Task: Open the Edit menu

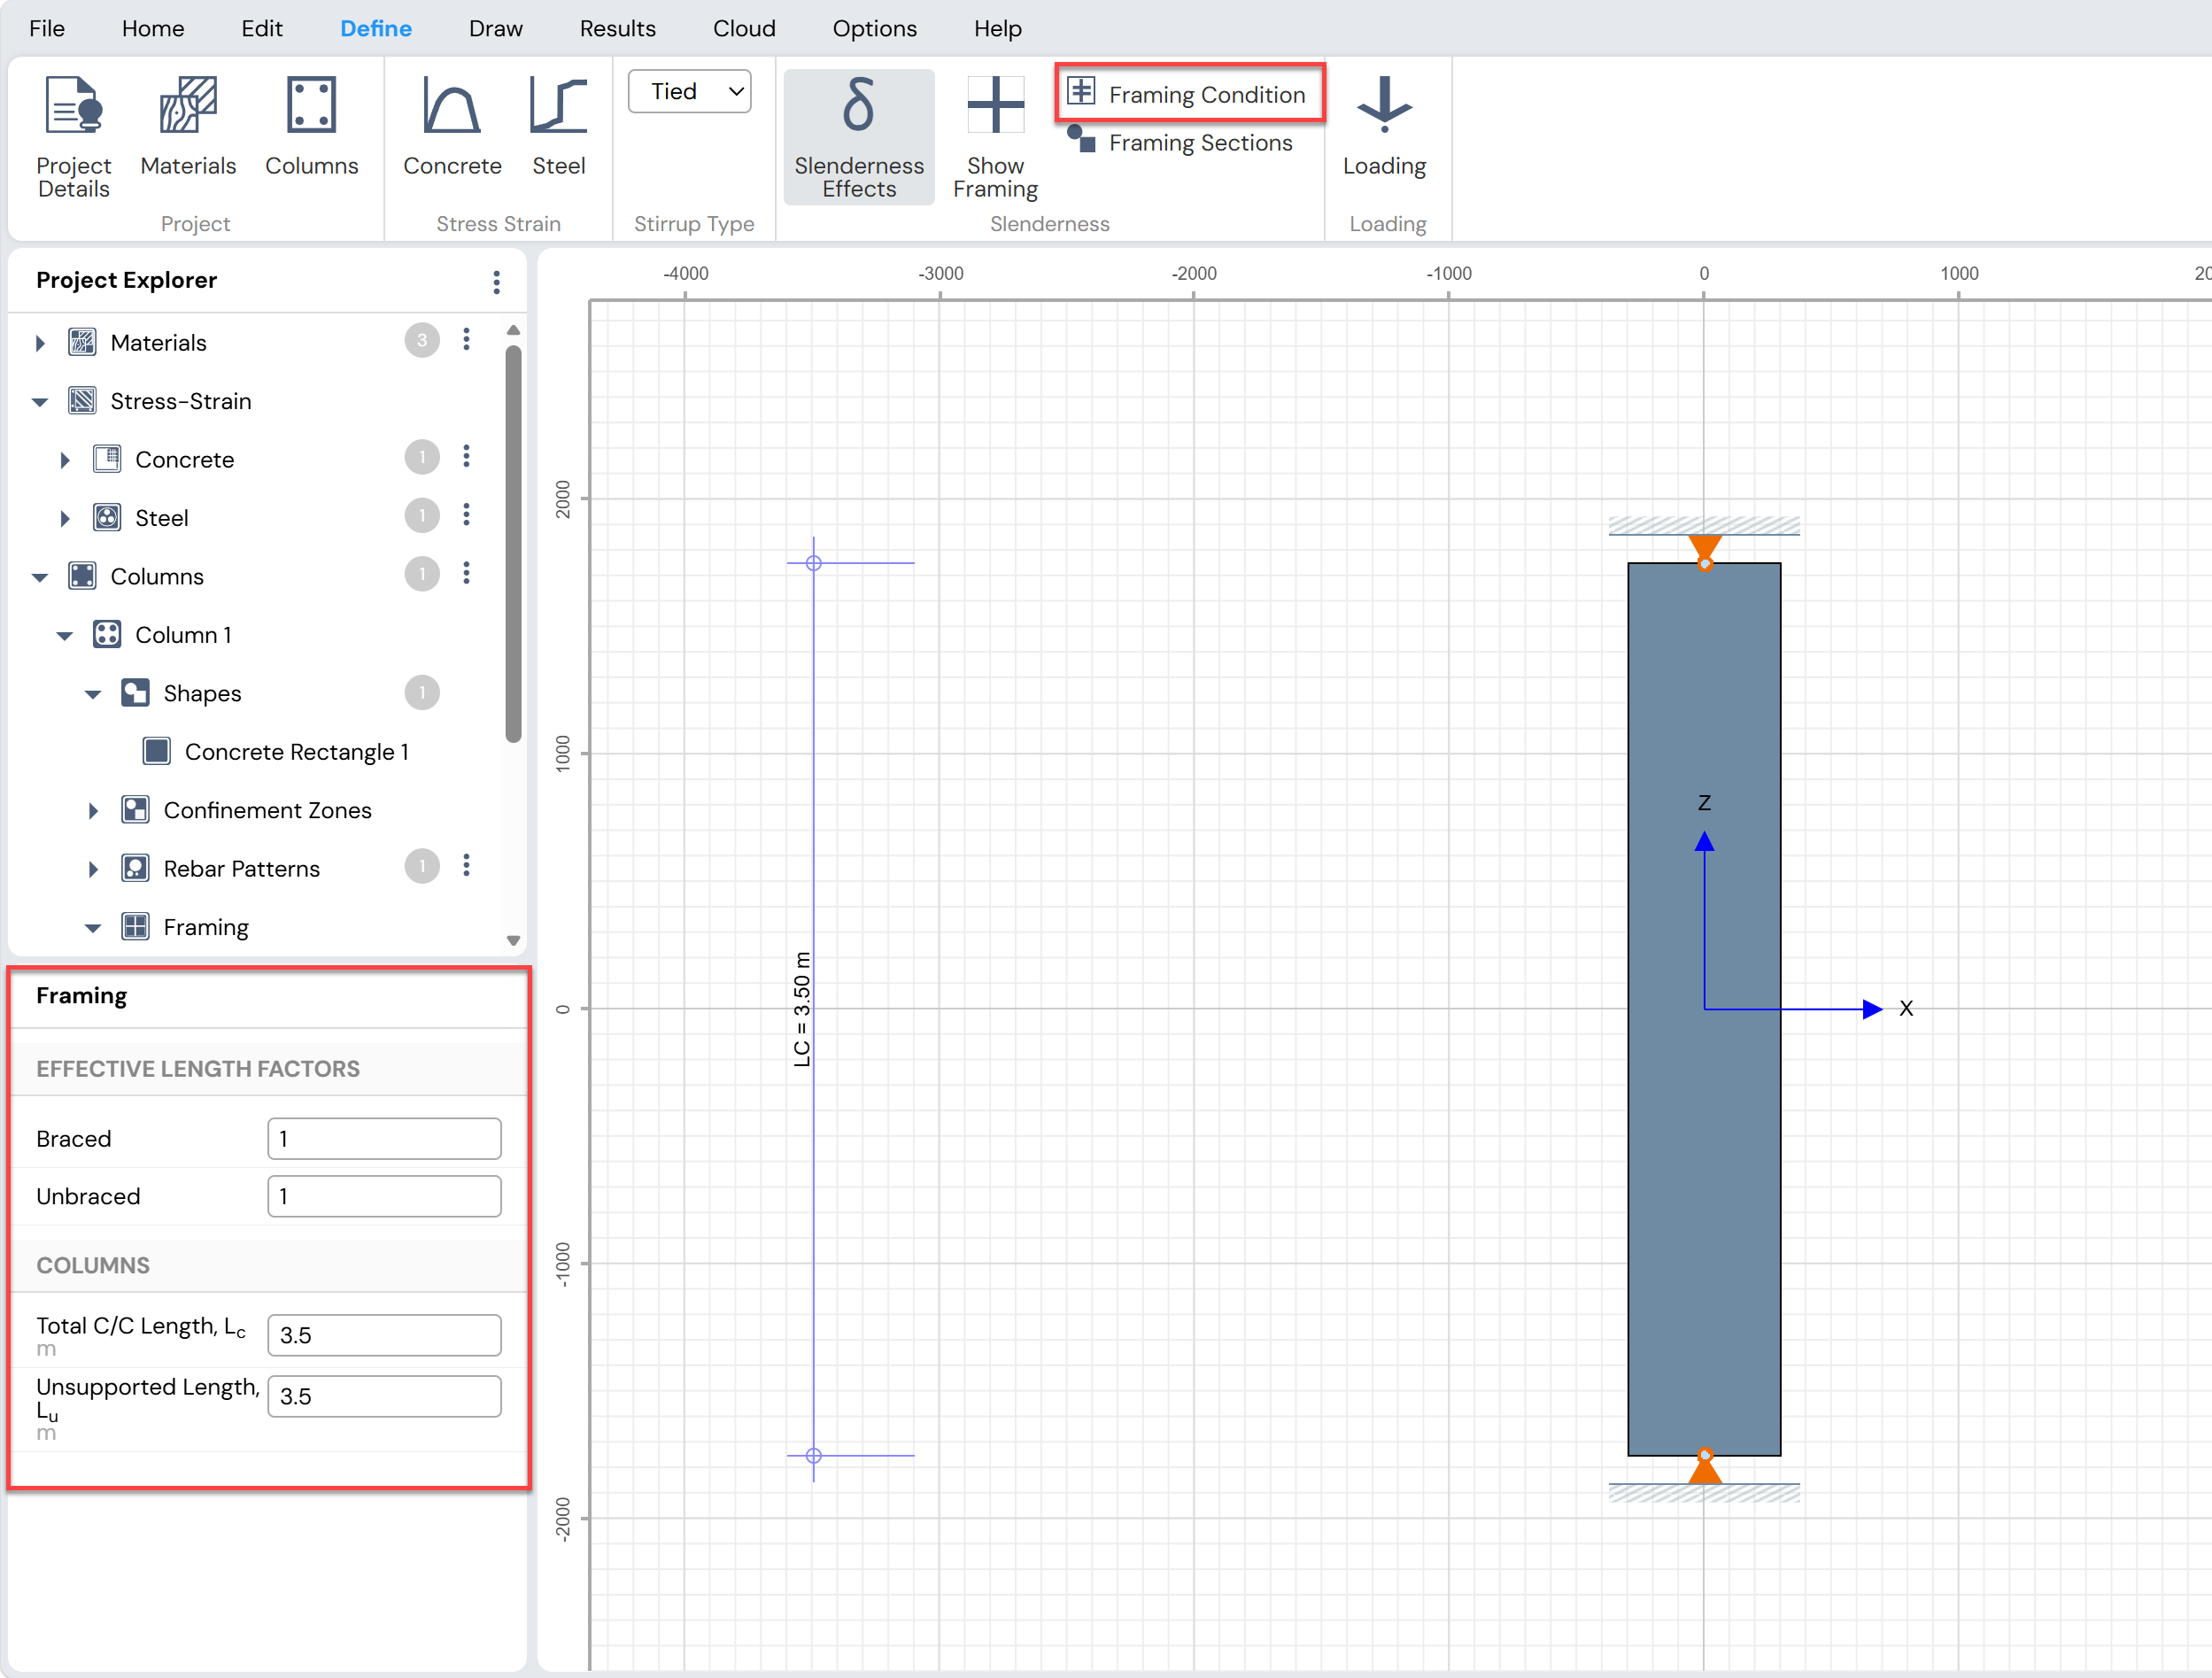Action: (x=262, y=28)
